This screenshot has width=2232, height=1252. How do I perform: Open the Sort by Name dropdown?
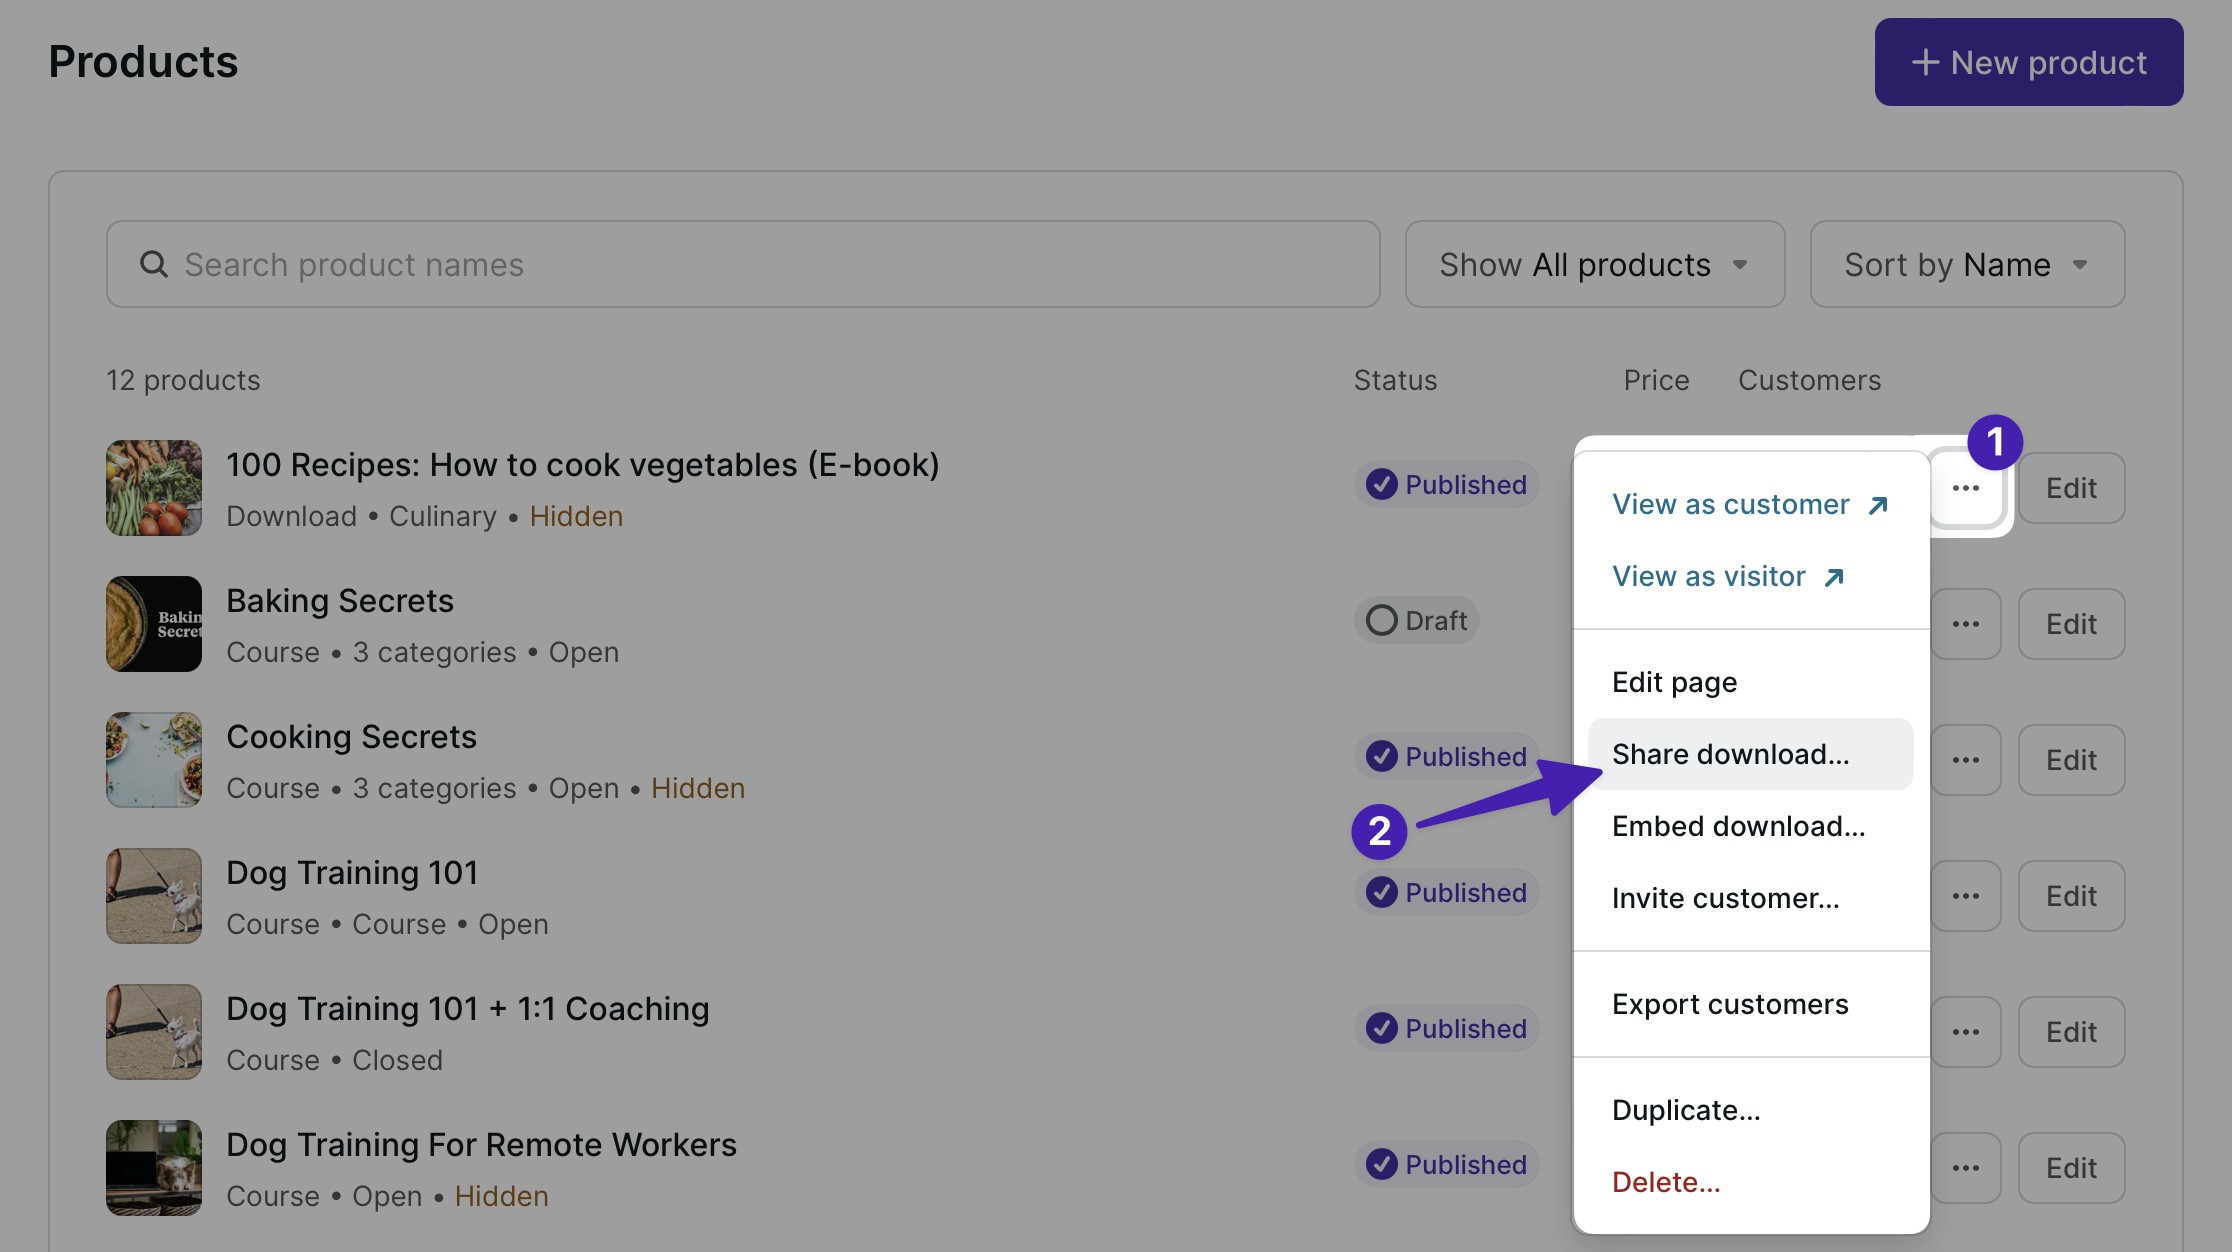(1966, 264)
